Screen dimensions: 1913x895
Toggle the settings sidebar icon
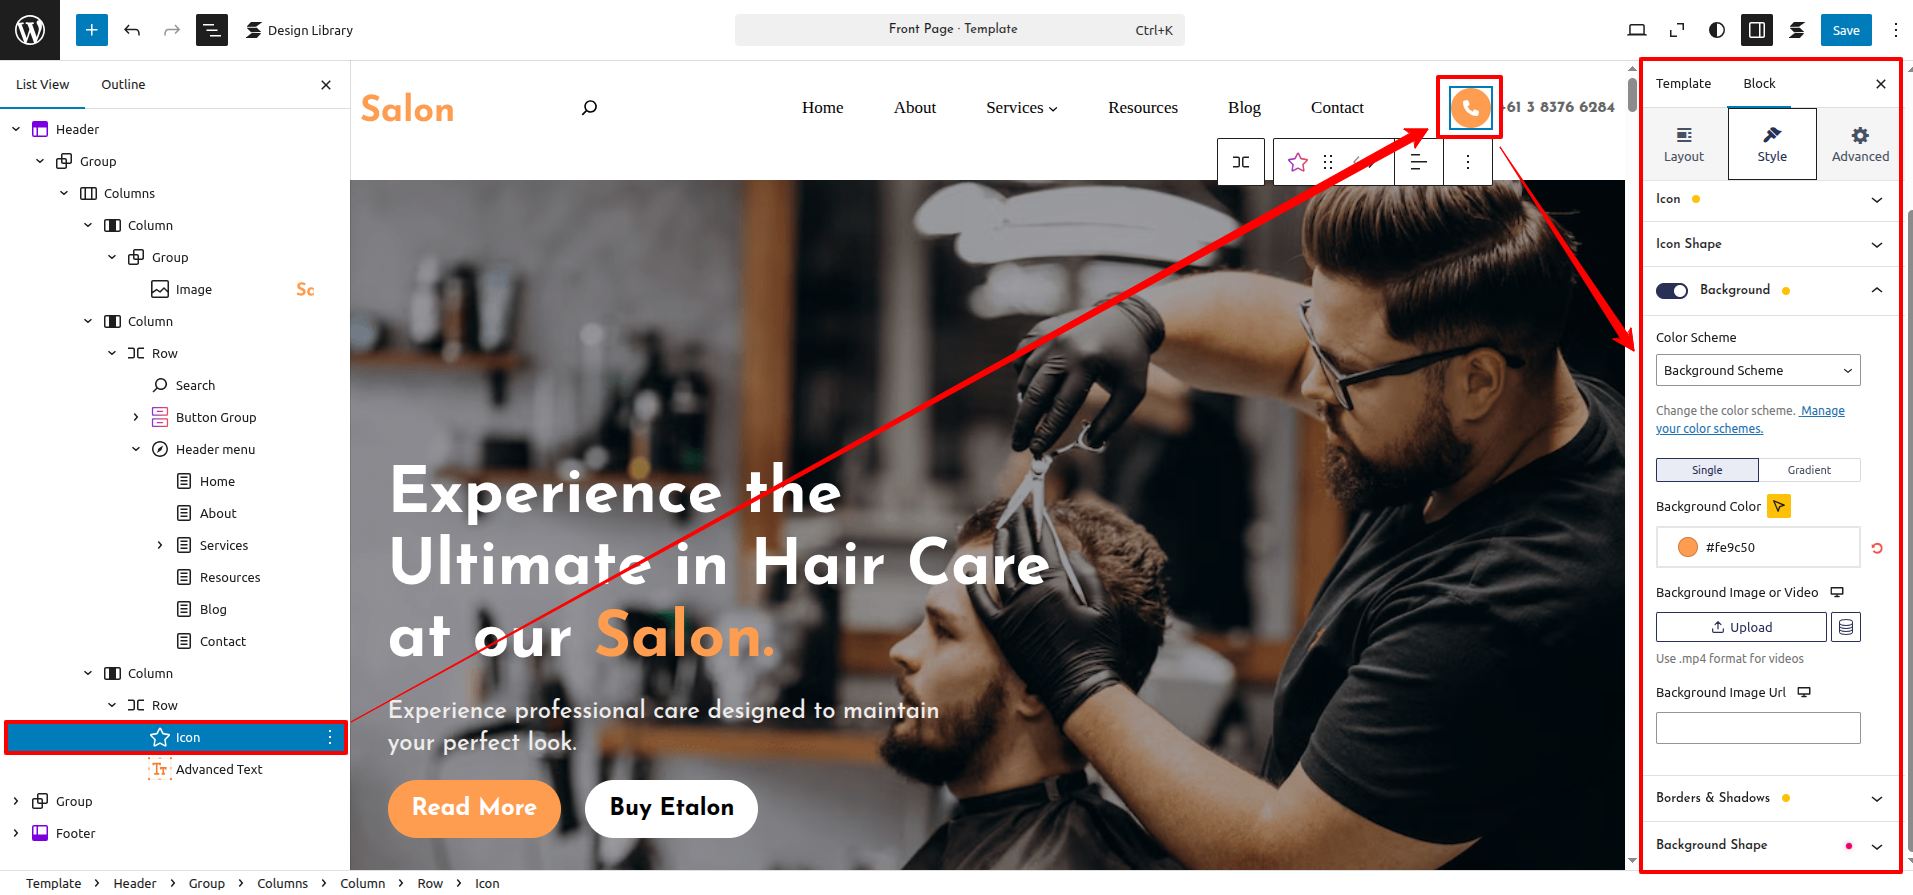(x=1757, y=30)
